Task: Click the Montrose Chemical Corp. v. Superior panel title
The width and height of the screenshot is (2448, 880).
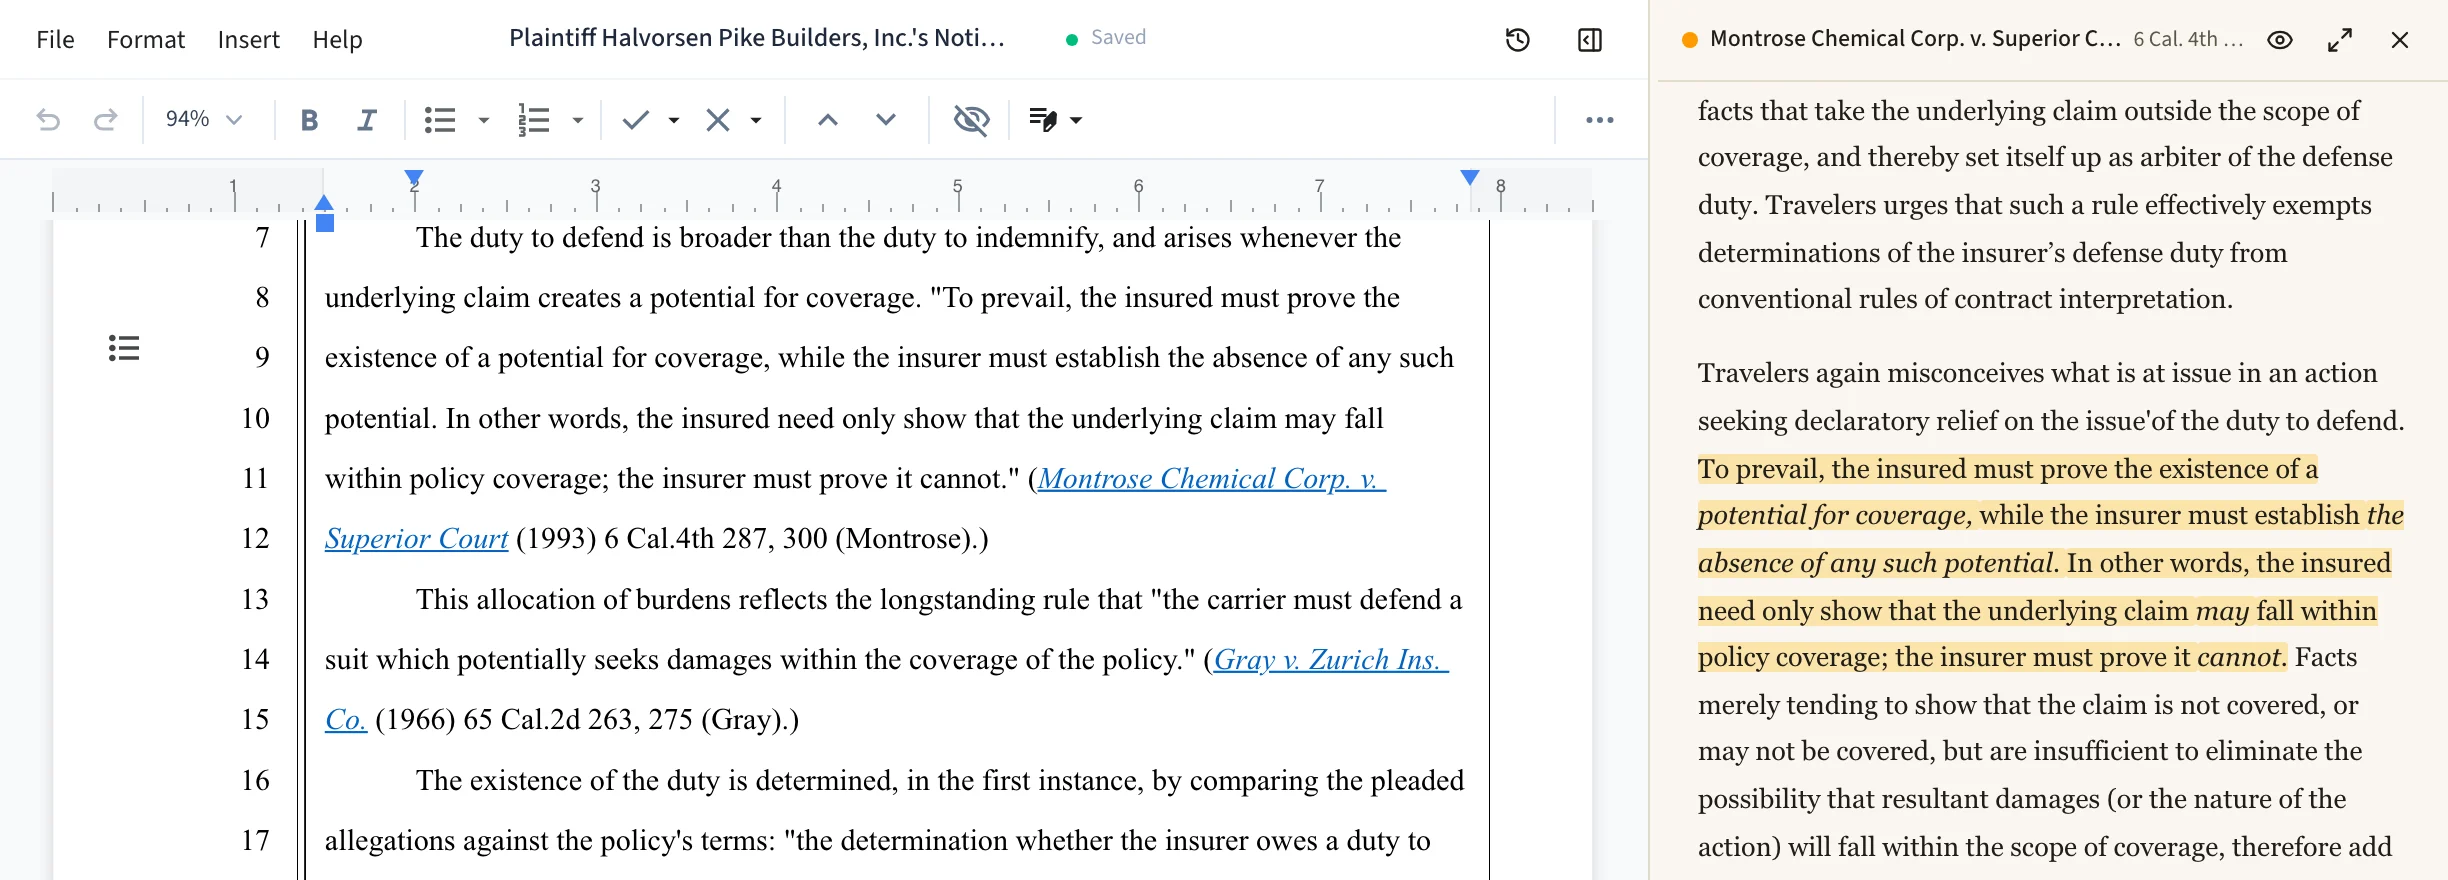Action: coord(1914,39)
